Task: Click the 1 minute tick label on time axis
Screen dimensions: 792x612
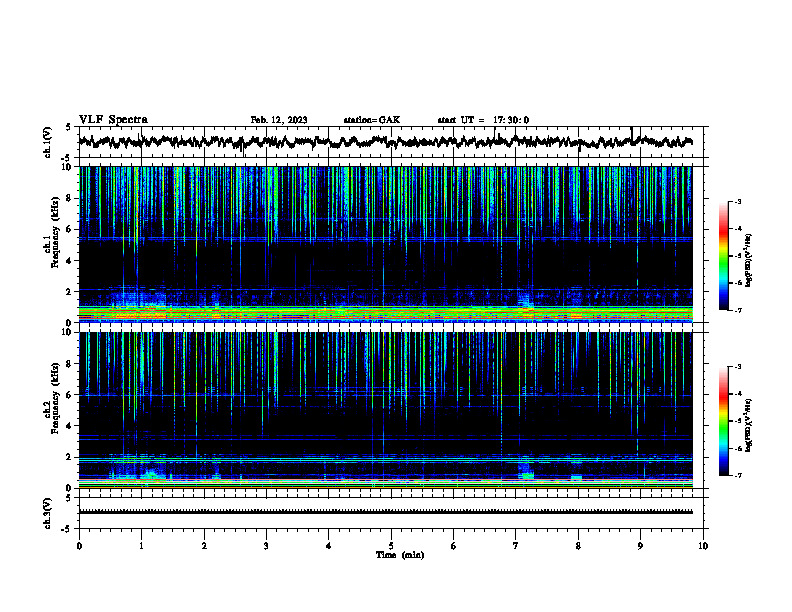Action: [141, 546]
